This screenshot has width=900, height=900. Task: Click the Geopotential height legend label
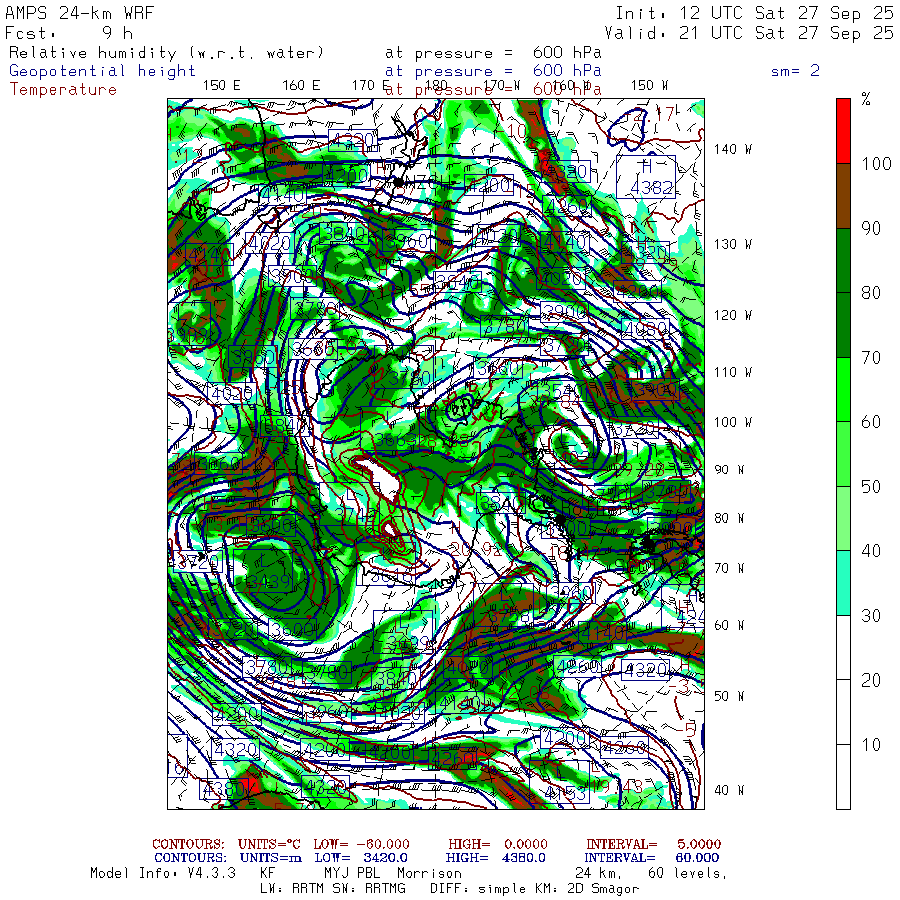[103, 71]
